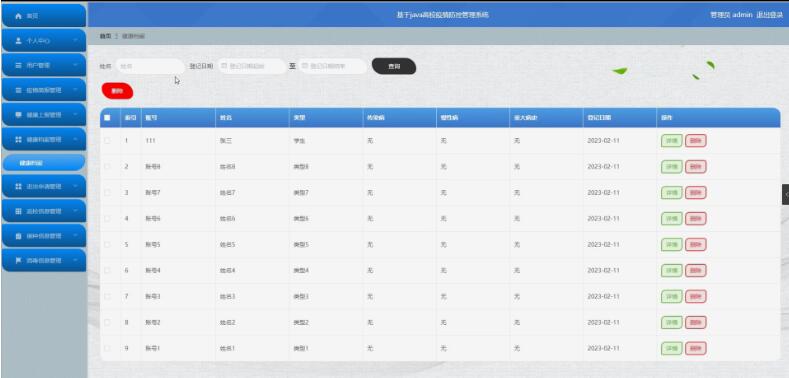
Task: Click the home breadcrumb link
Action: point(105,36)
